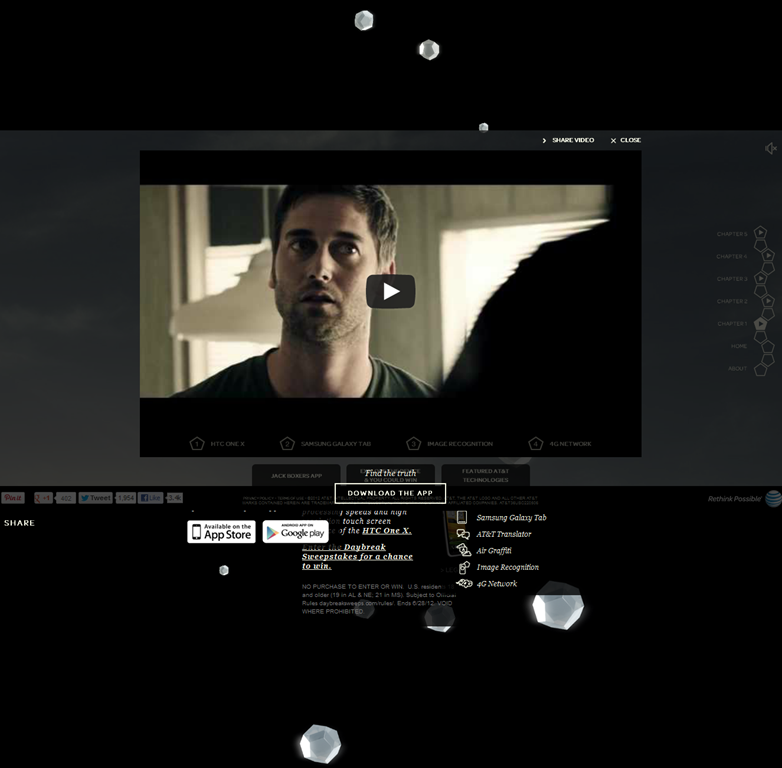The height and width of the screenshot is (768, 782).
Task: Select the Chapter 3 label
Action: 732,279
